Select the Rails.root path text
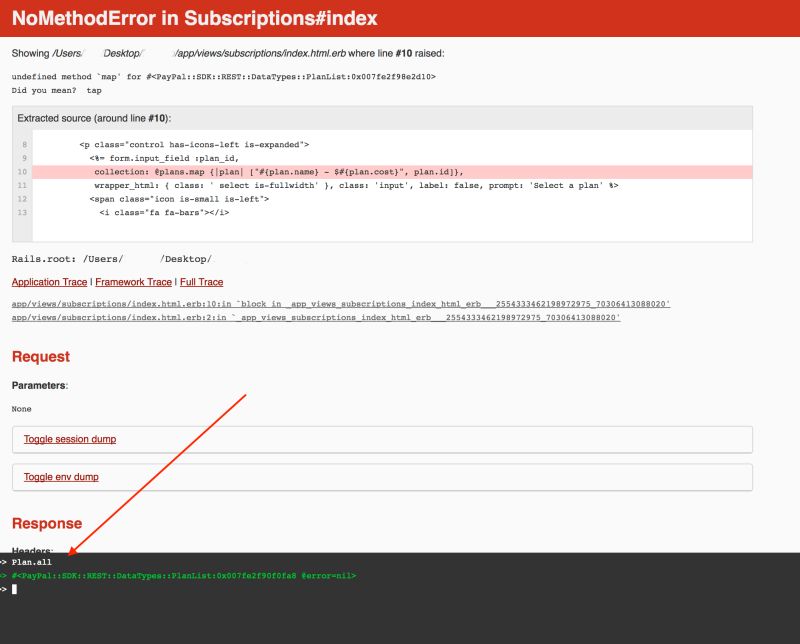This screenshot has height=644, width=800. [110, 257]
